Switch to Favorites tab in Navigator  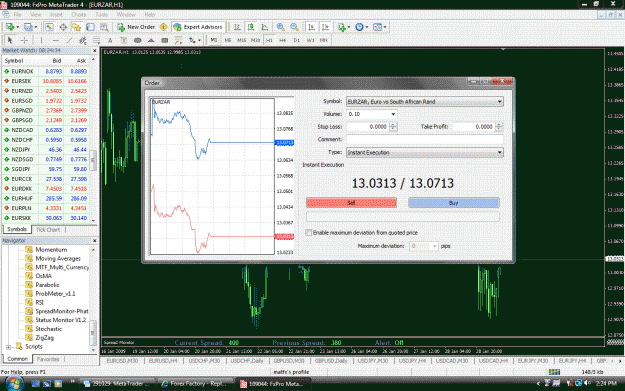click(48, 359)
